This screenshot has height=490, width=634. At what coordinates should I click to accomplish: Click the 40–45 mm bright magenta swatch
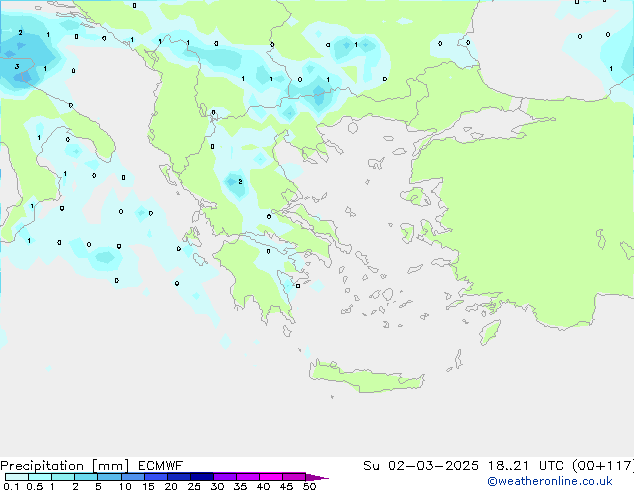coord(271,477)
